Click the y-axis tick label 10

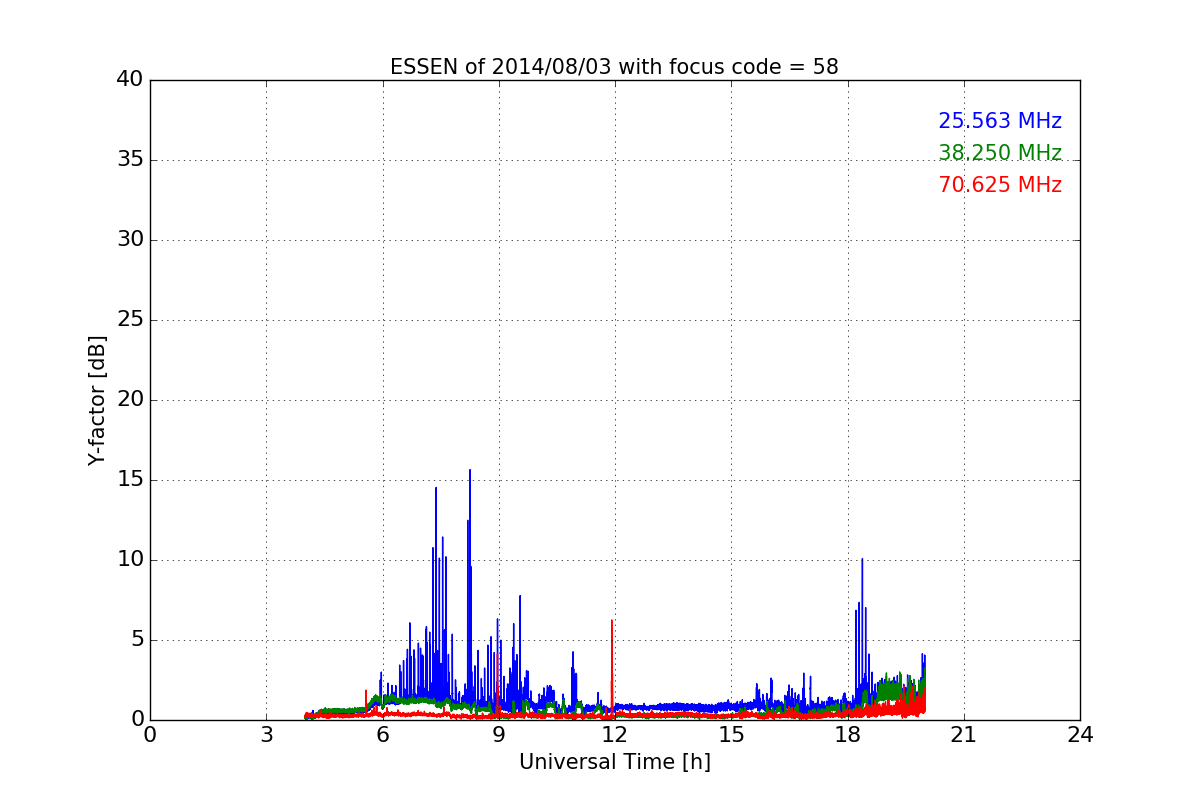click(130, 560)
